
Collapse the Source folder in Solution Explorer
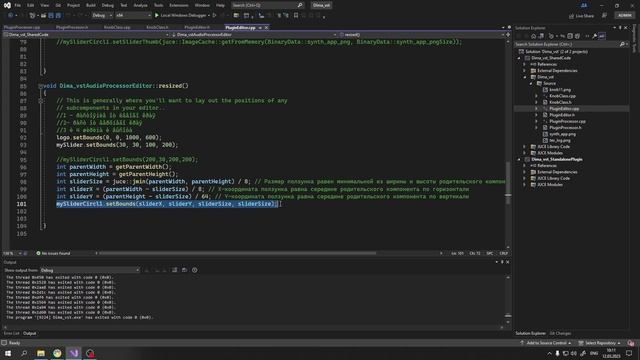click(x=531, y=83)
